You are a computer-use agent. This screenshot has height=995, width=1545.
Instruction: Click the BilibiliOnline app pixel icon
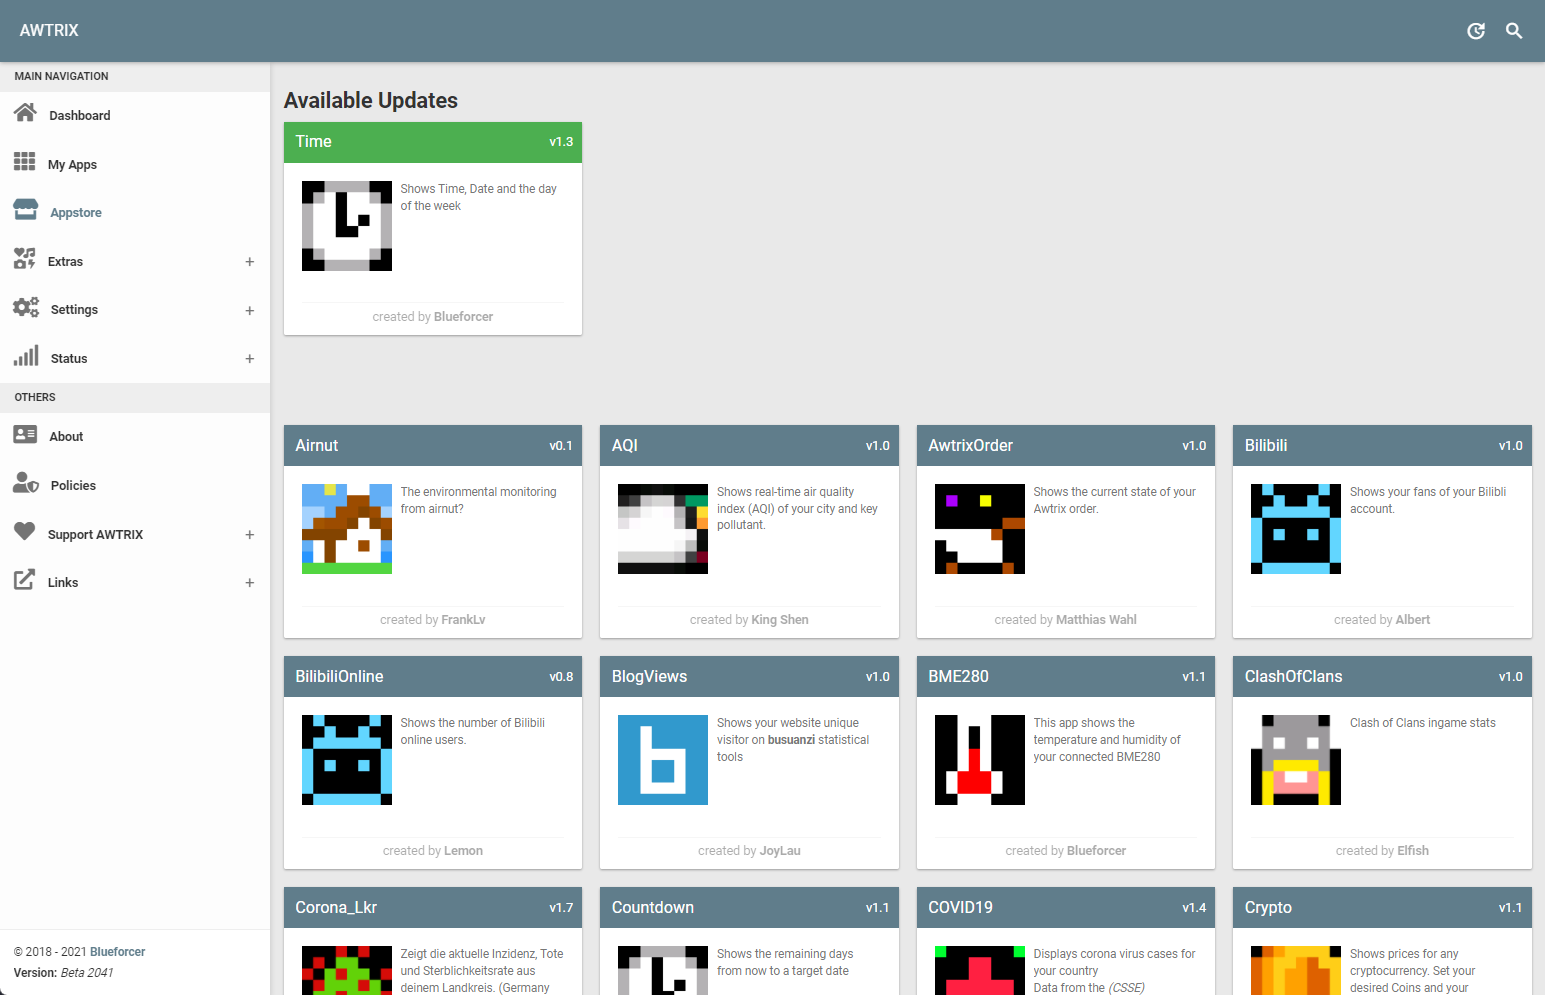347,760
